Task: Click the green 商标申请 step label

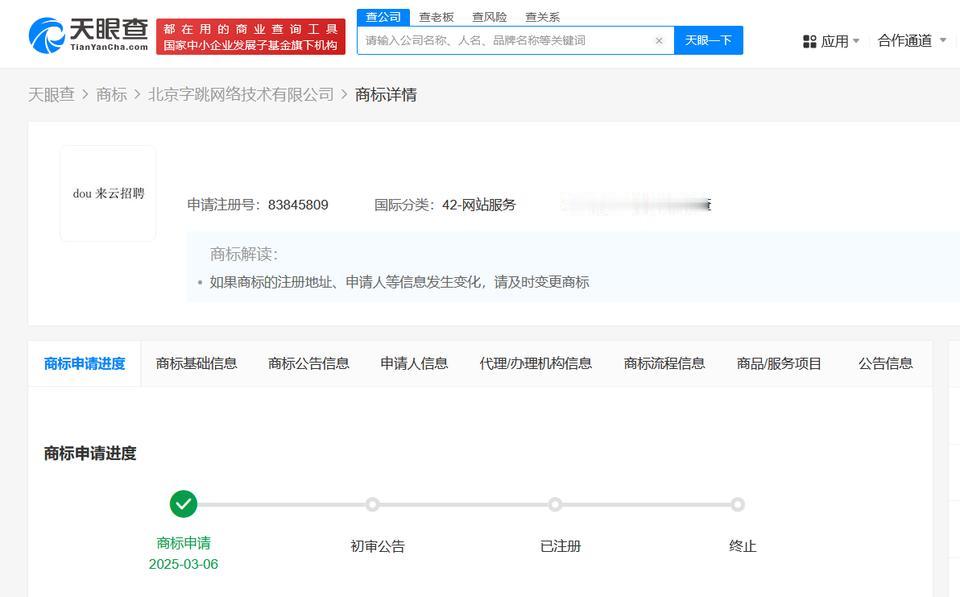Action: tap(183, 543)
